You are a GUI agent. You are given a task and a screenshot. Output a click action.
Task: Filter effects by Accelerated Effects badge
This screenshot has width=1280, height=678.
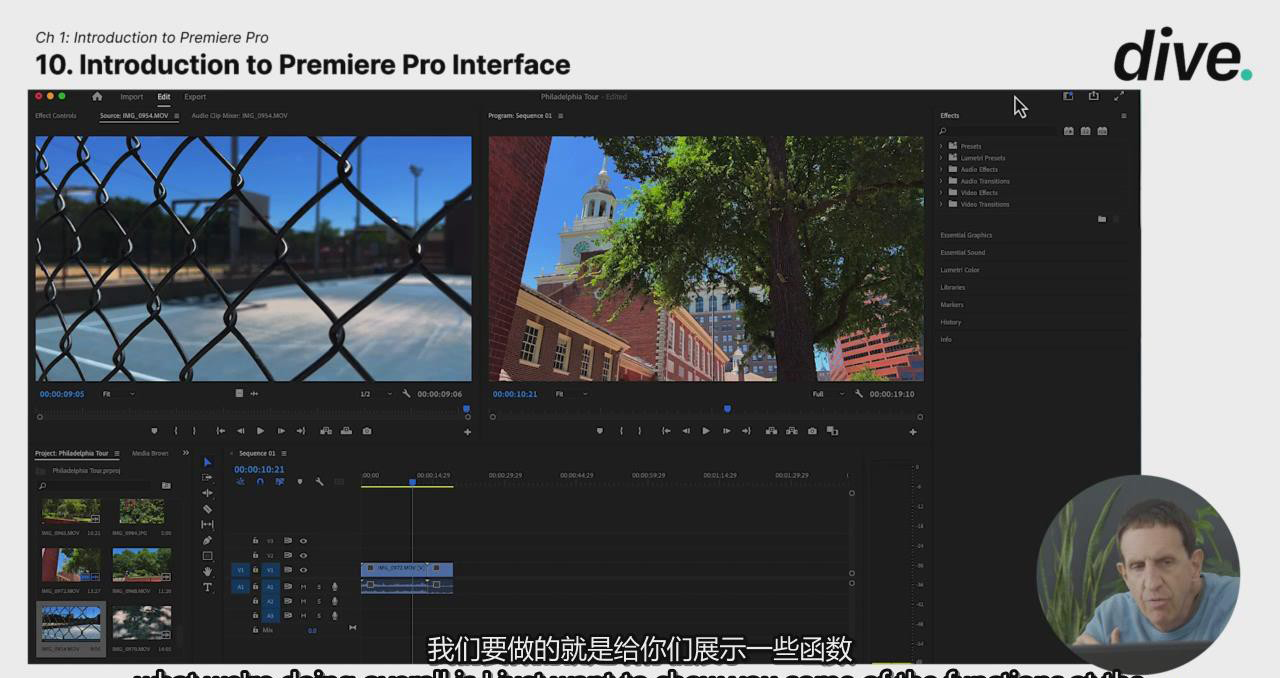(x=1069, y=131)
